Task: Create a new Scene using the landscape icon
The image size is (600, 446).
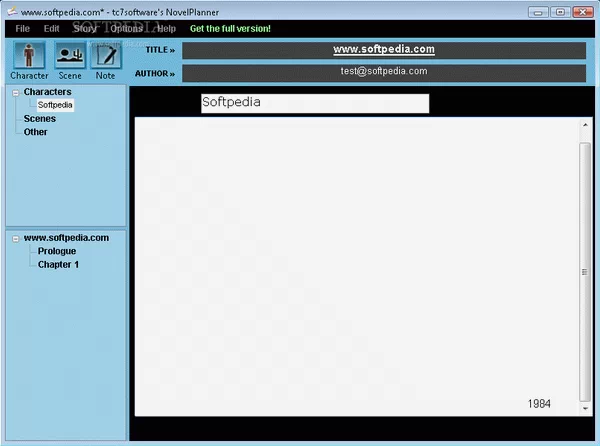Action: (x=70, y=55)
